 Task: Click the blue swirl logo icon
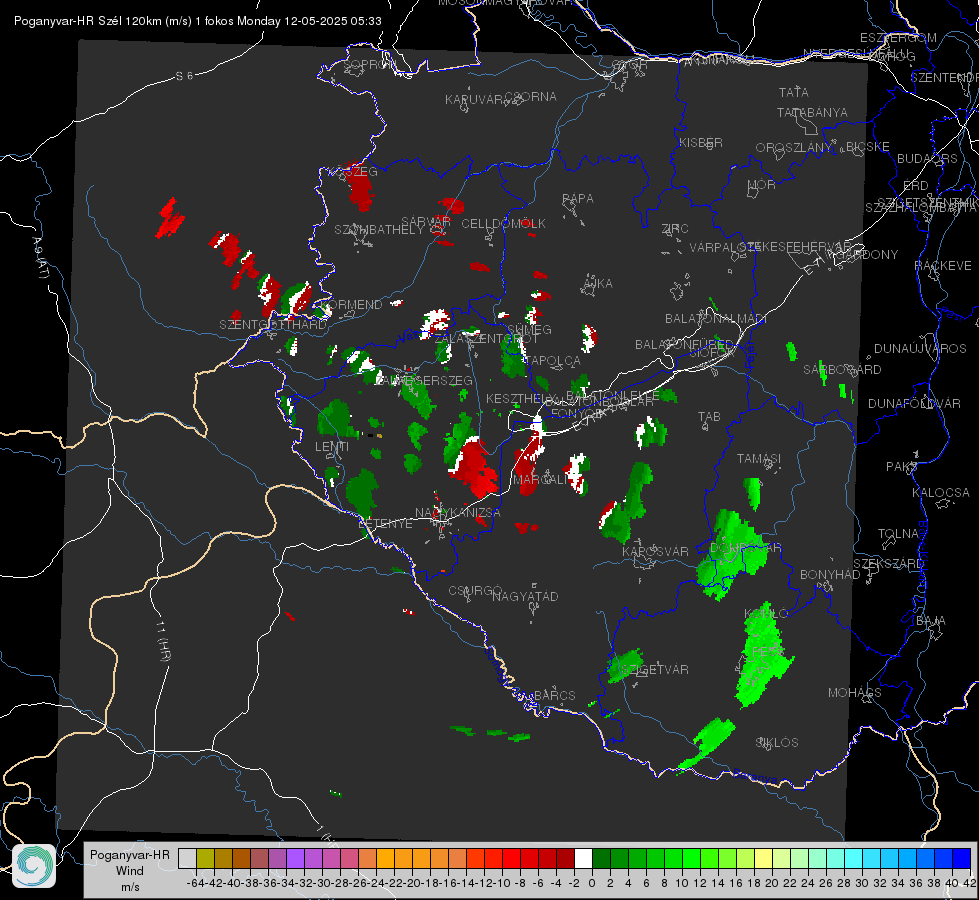pos(34,866)
